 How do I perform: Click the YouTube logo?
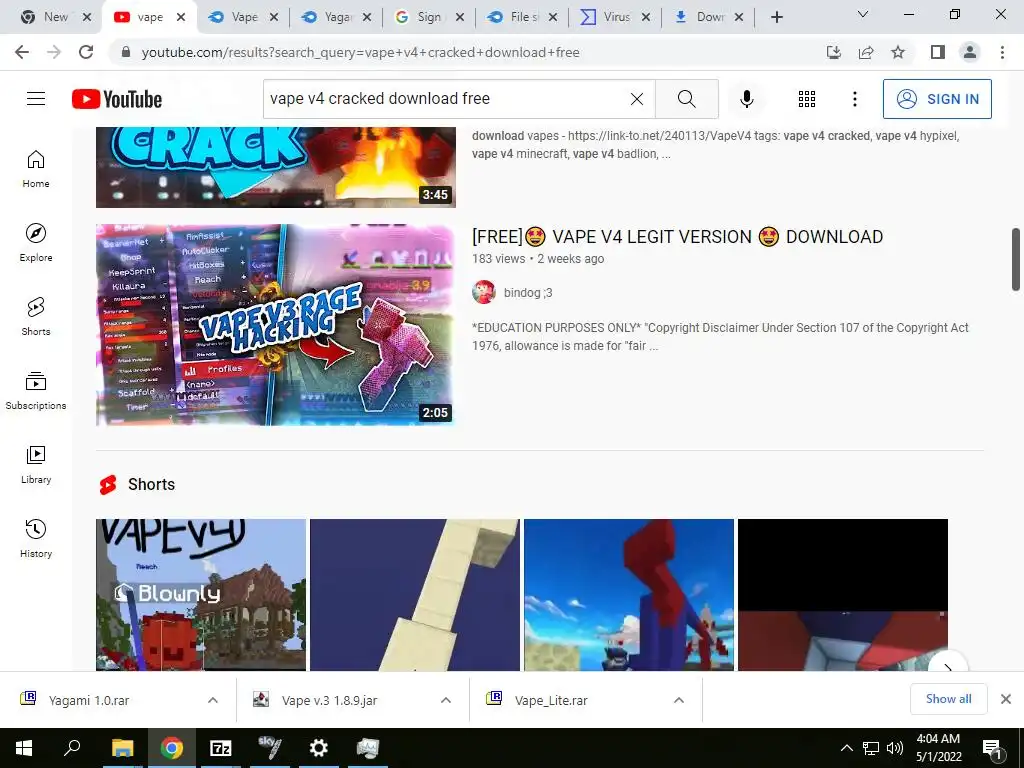117,99
